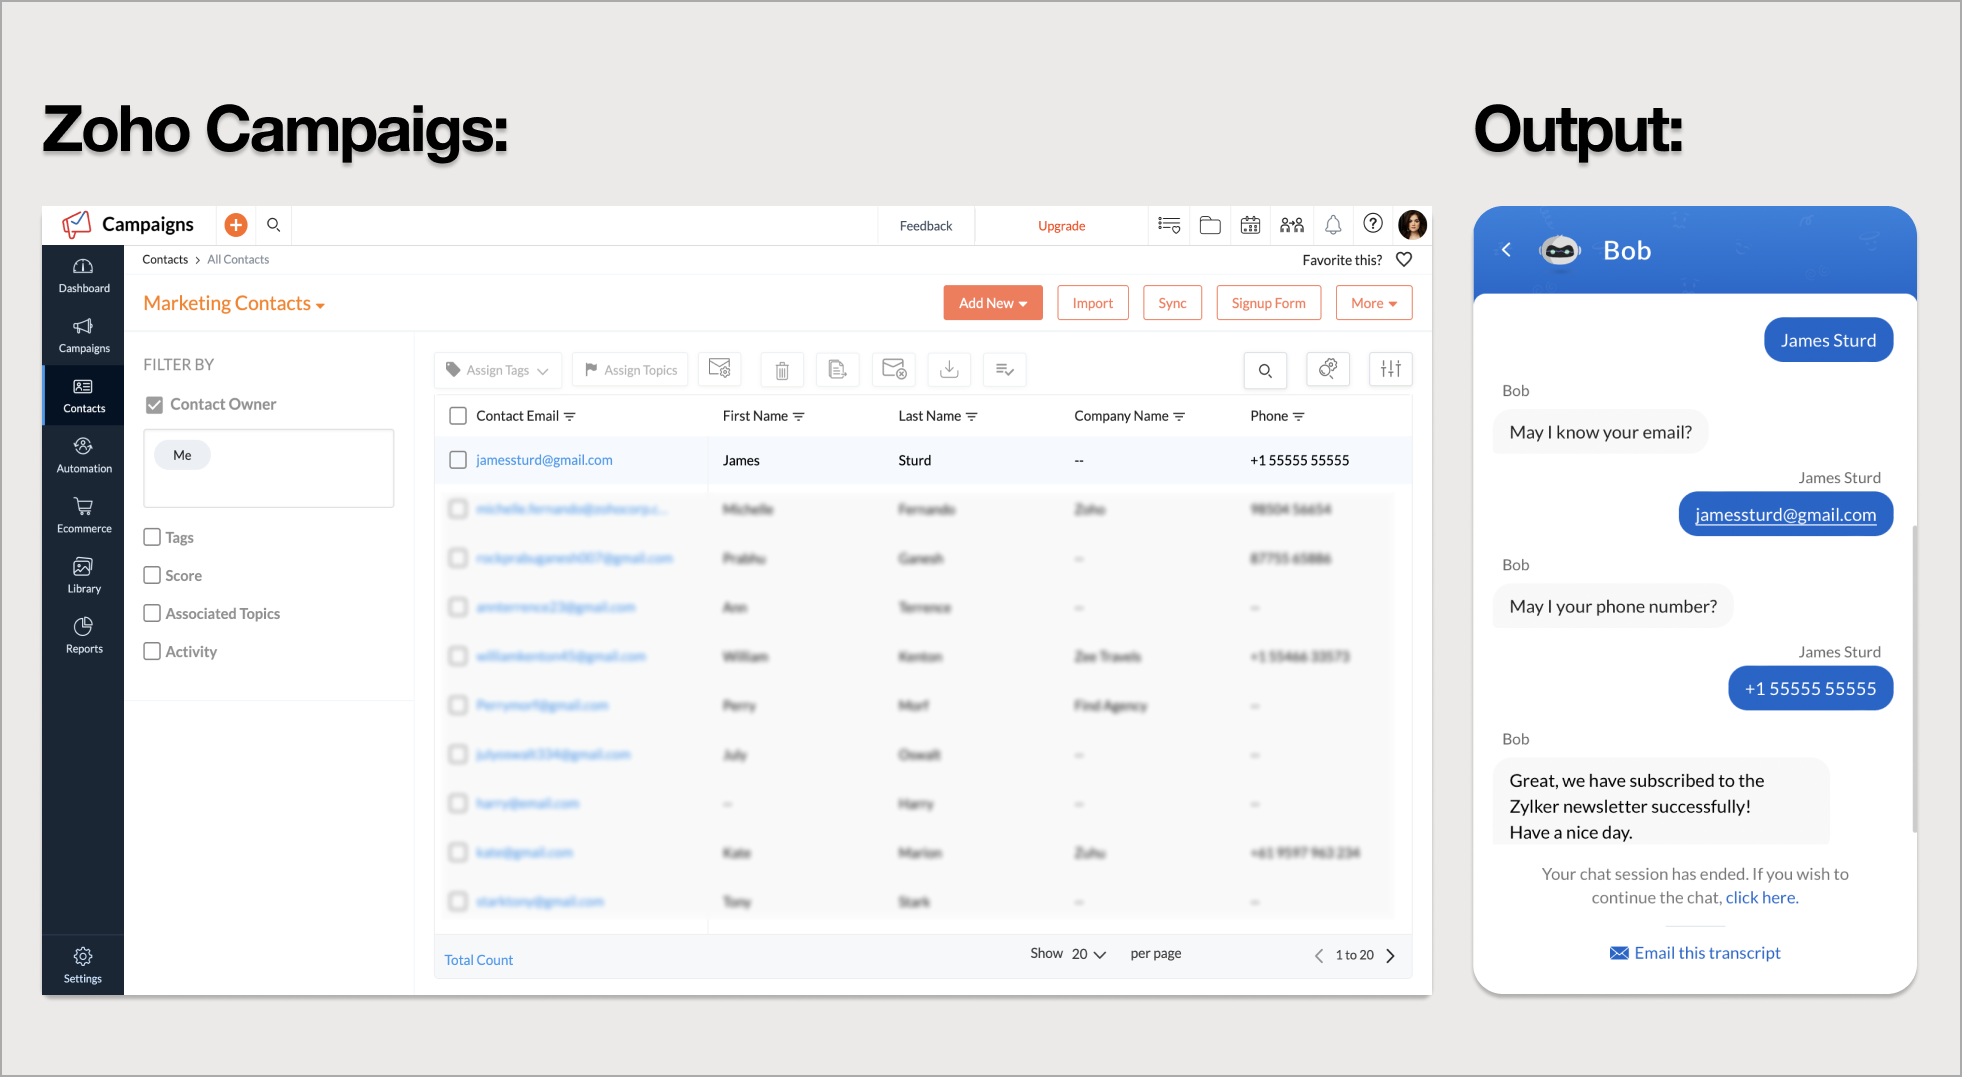The image size is (1962, 1077).
Task: Open jamessturd@gmail.com contact link in table
Action: click(544, 460)
